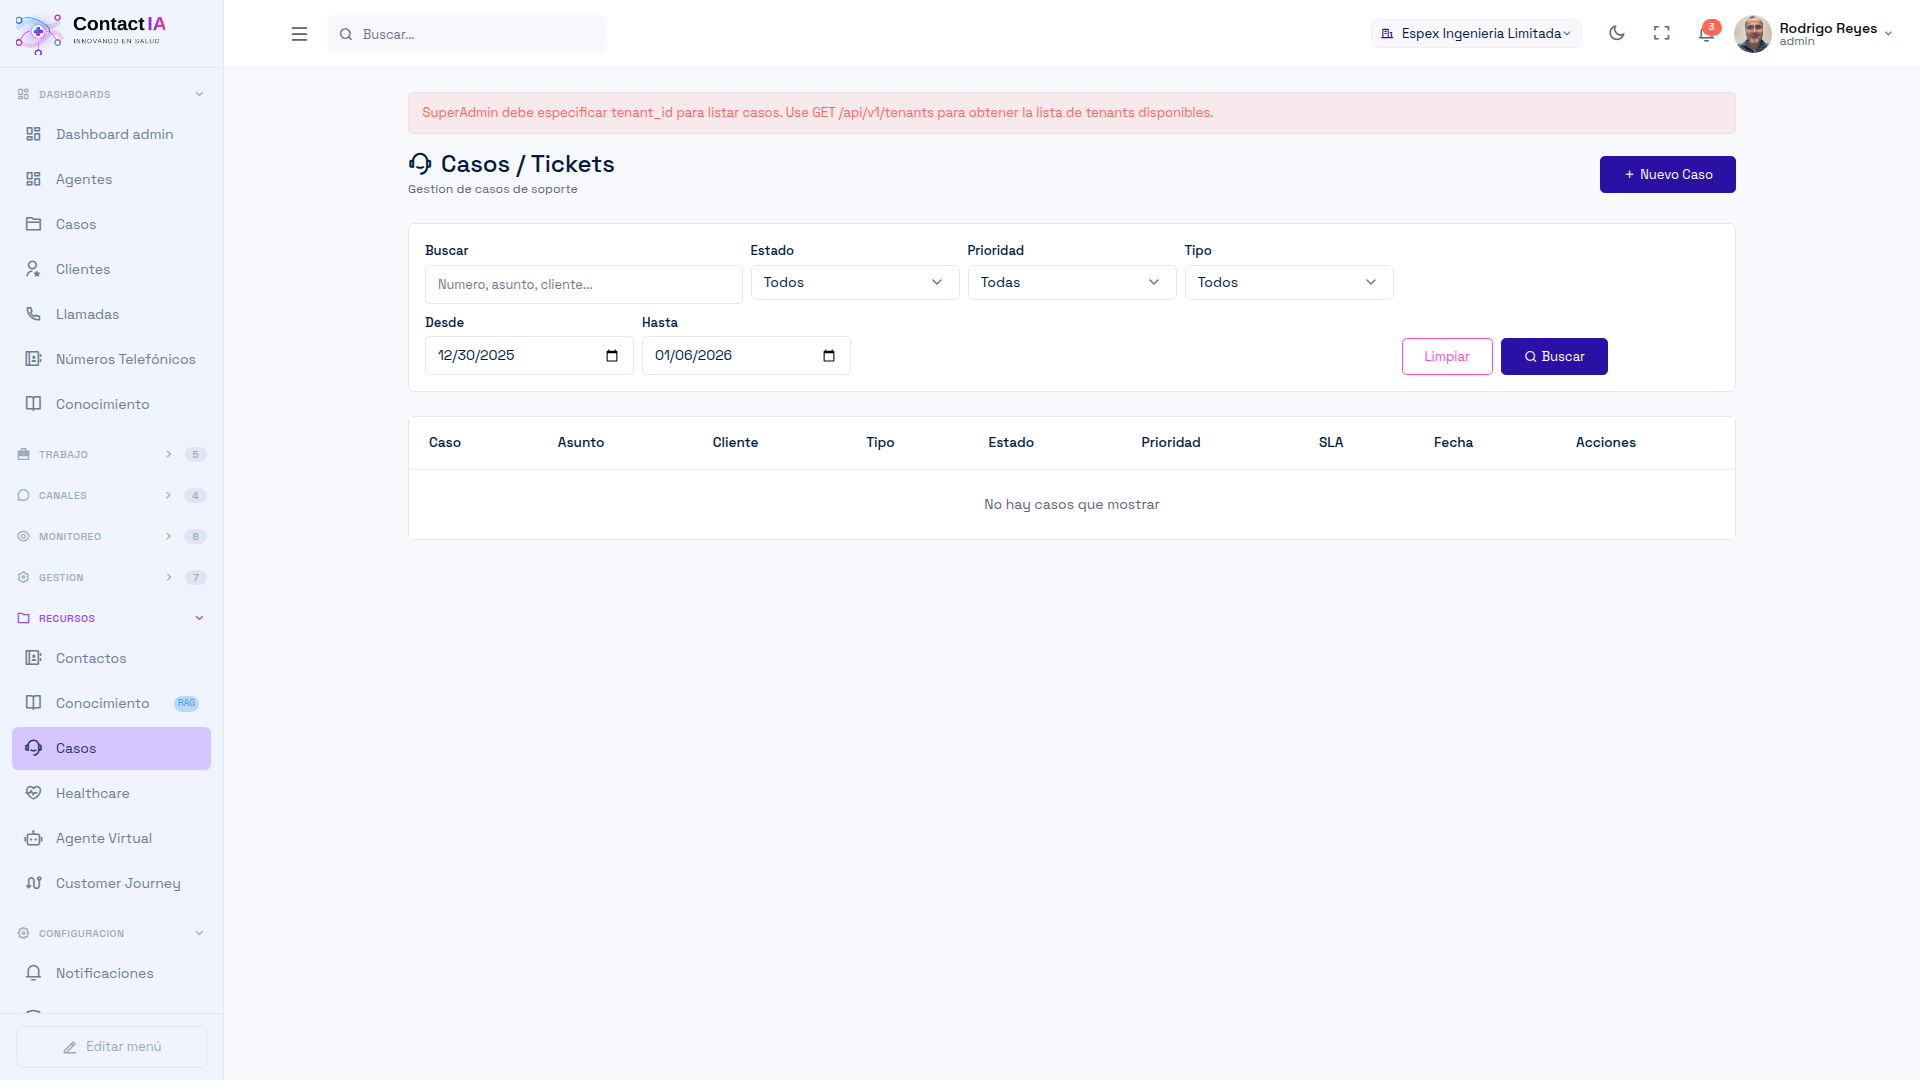Click the hamburger menu icon
1920x1080 pixels.
[x=299, y=34]
